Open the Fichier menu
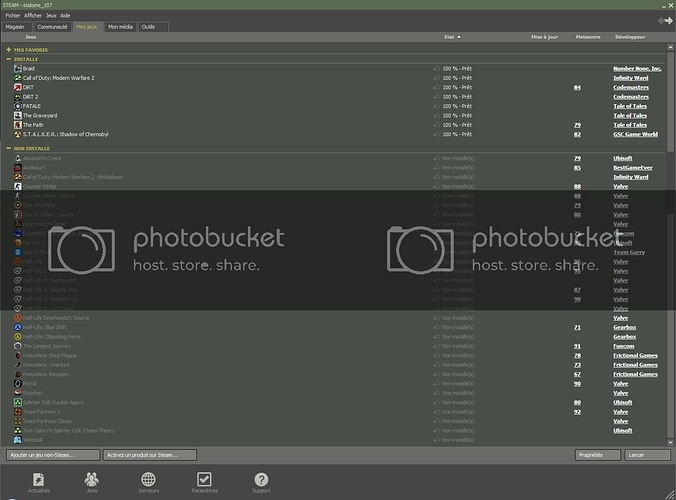Viewport: 676px width, 500px height. 13,16
